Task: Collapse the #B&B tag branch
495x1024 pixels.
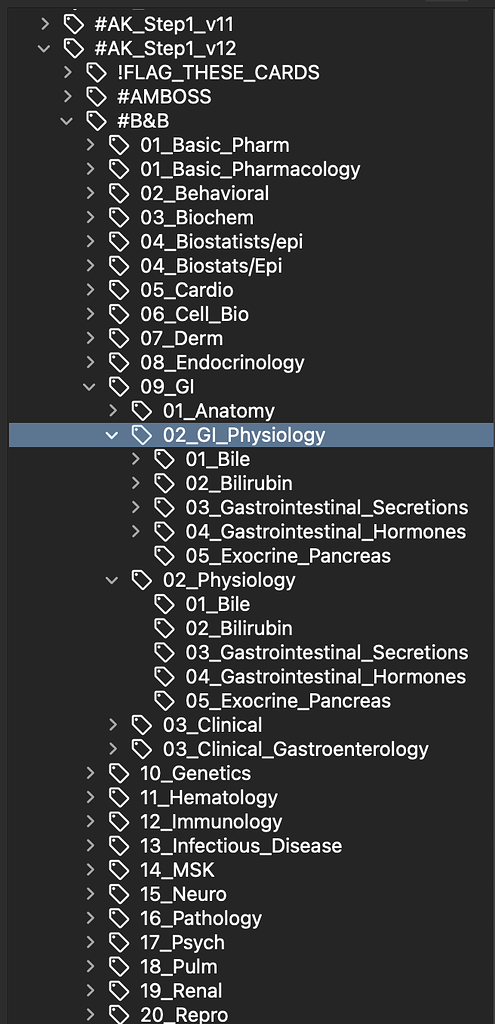Action: [67, 121]
